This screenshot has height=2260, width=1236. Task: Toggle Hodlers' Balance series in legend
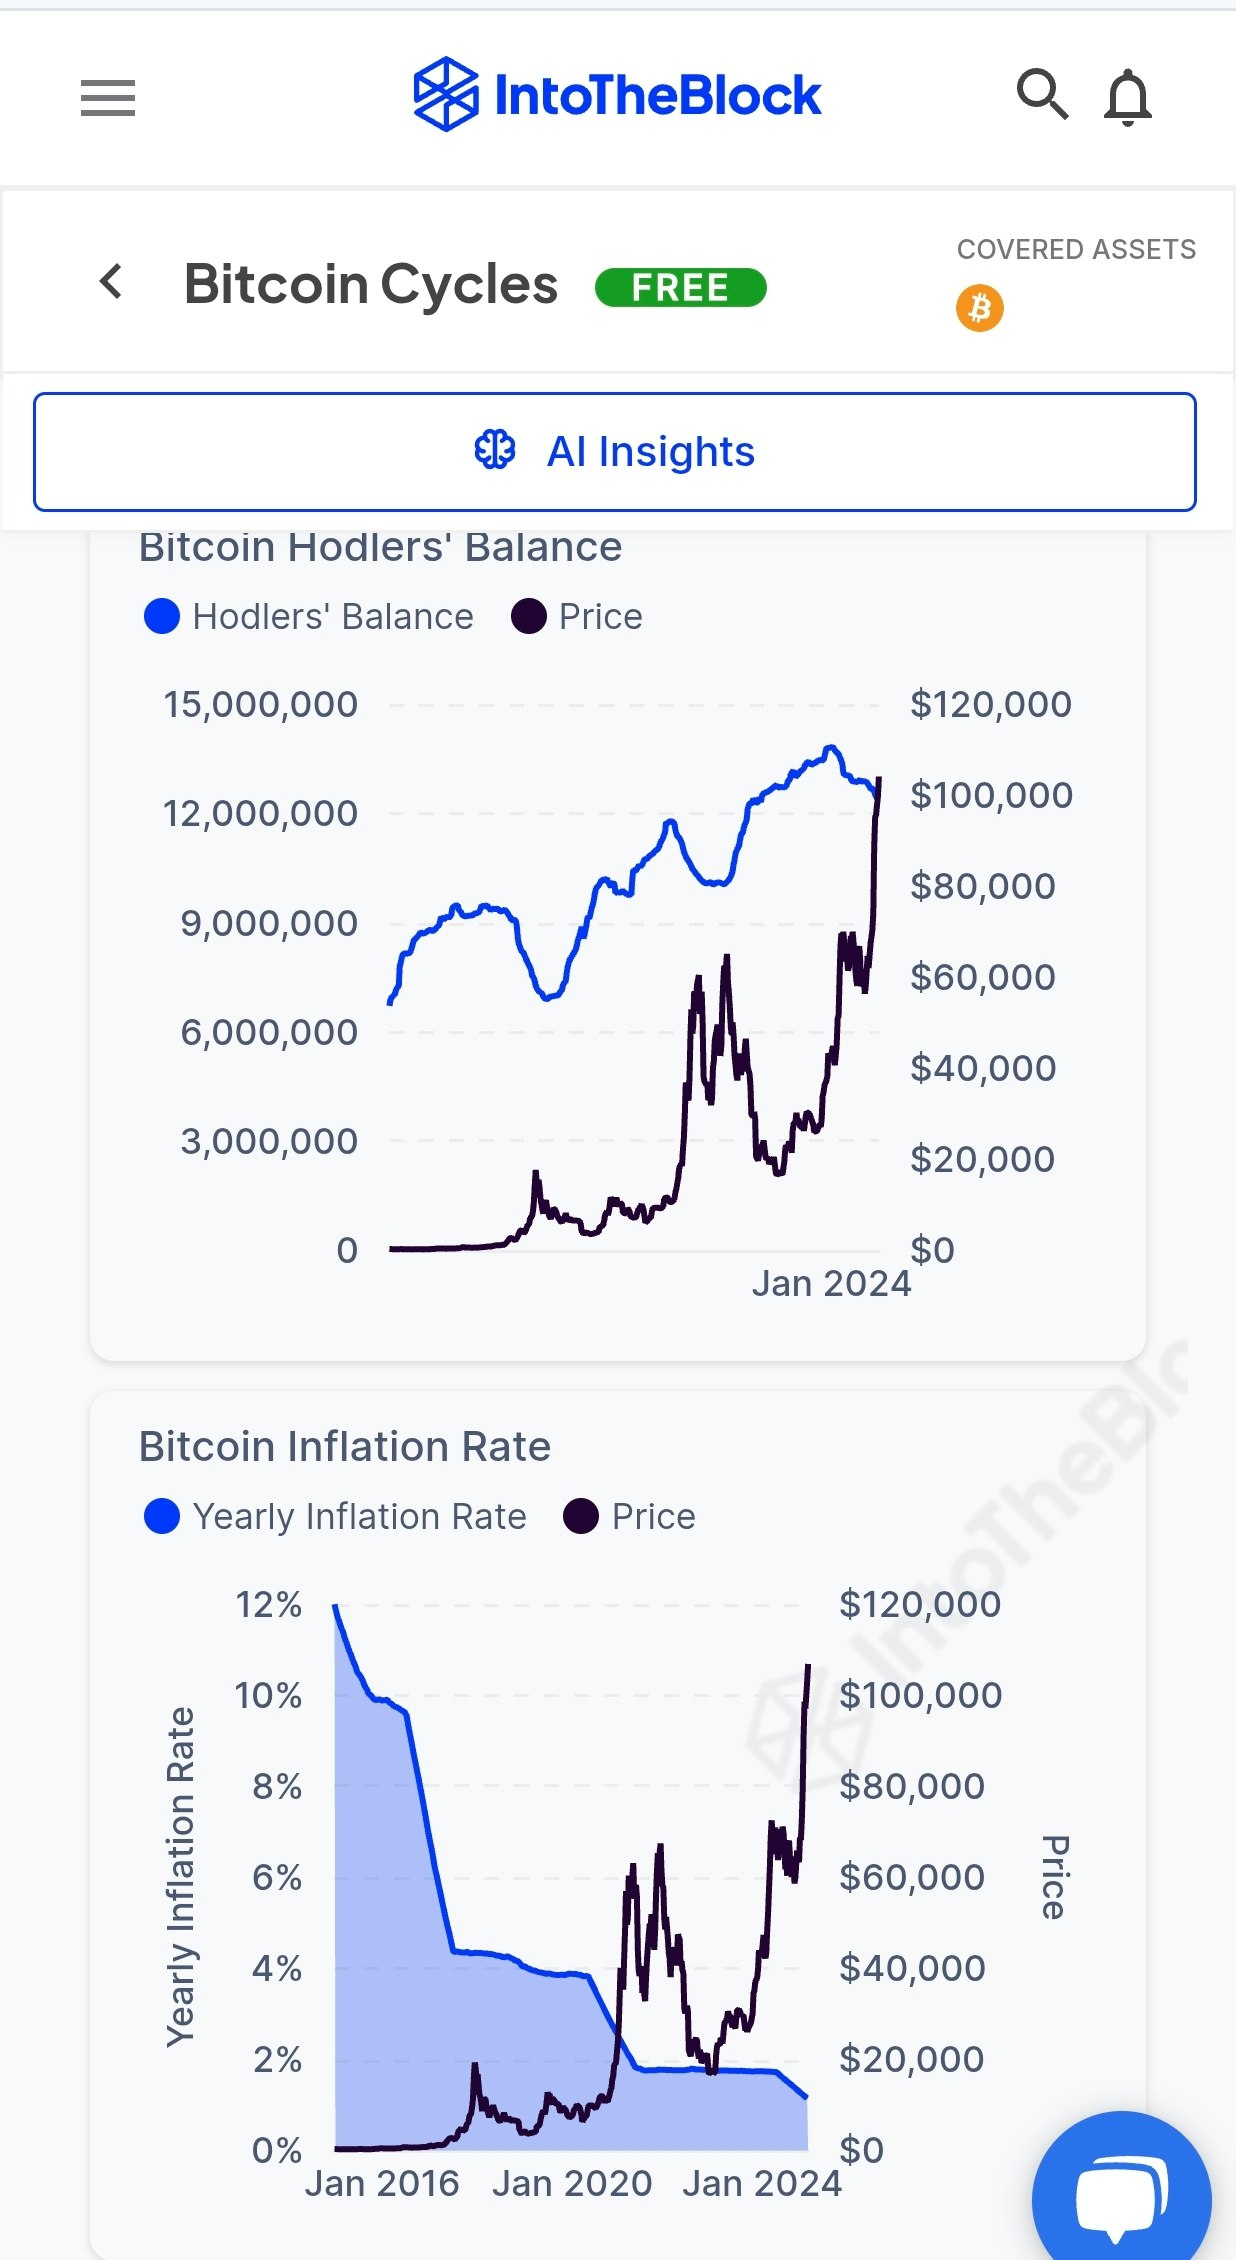309,617
